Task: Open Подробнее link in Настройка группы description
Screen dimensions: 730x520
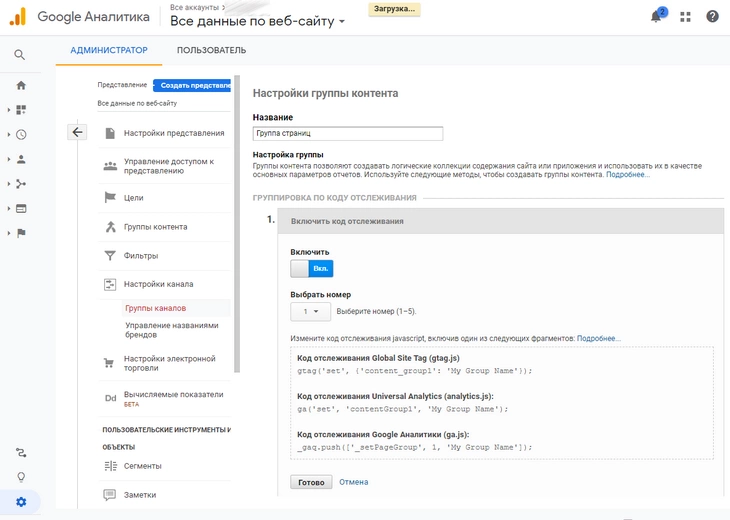Action: coord(628,175)
